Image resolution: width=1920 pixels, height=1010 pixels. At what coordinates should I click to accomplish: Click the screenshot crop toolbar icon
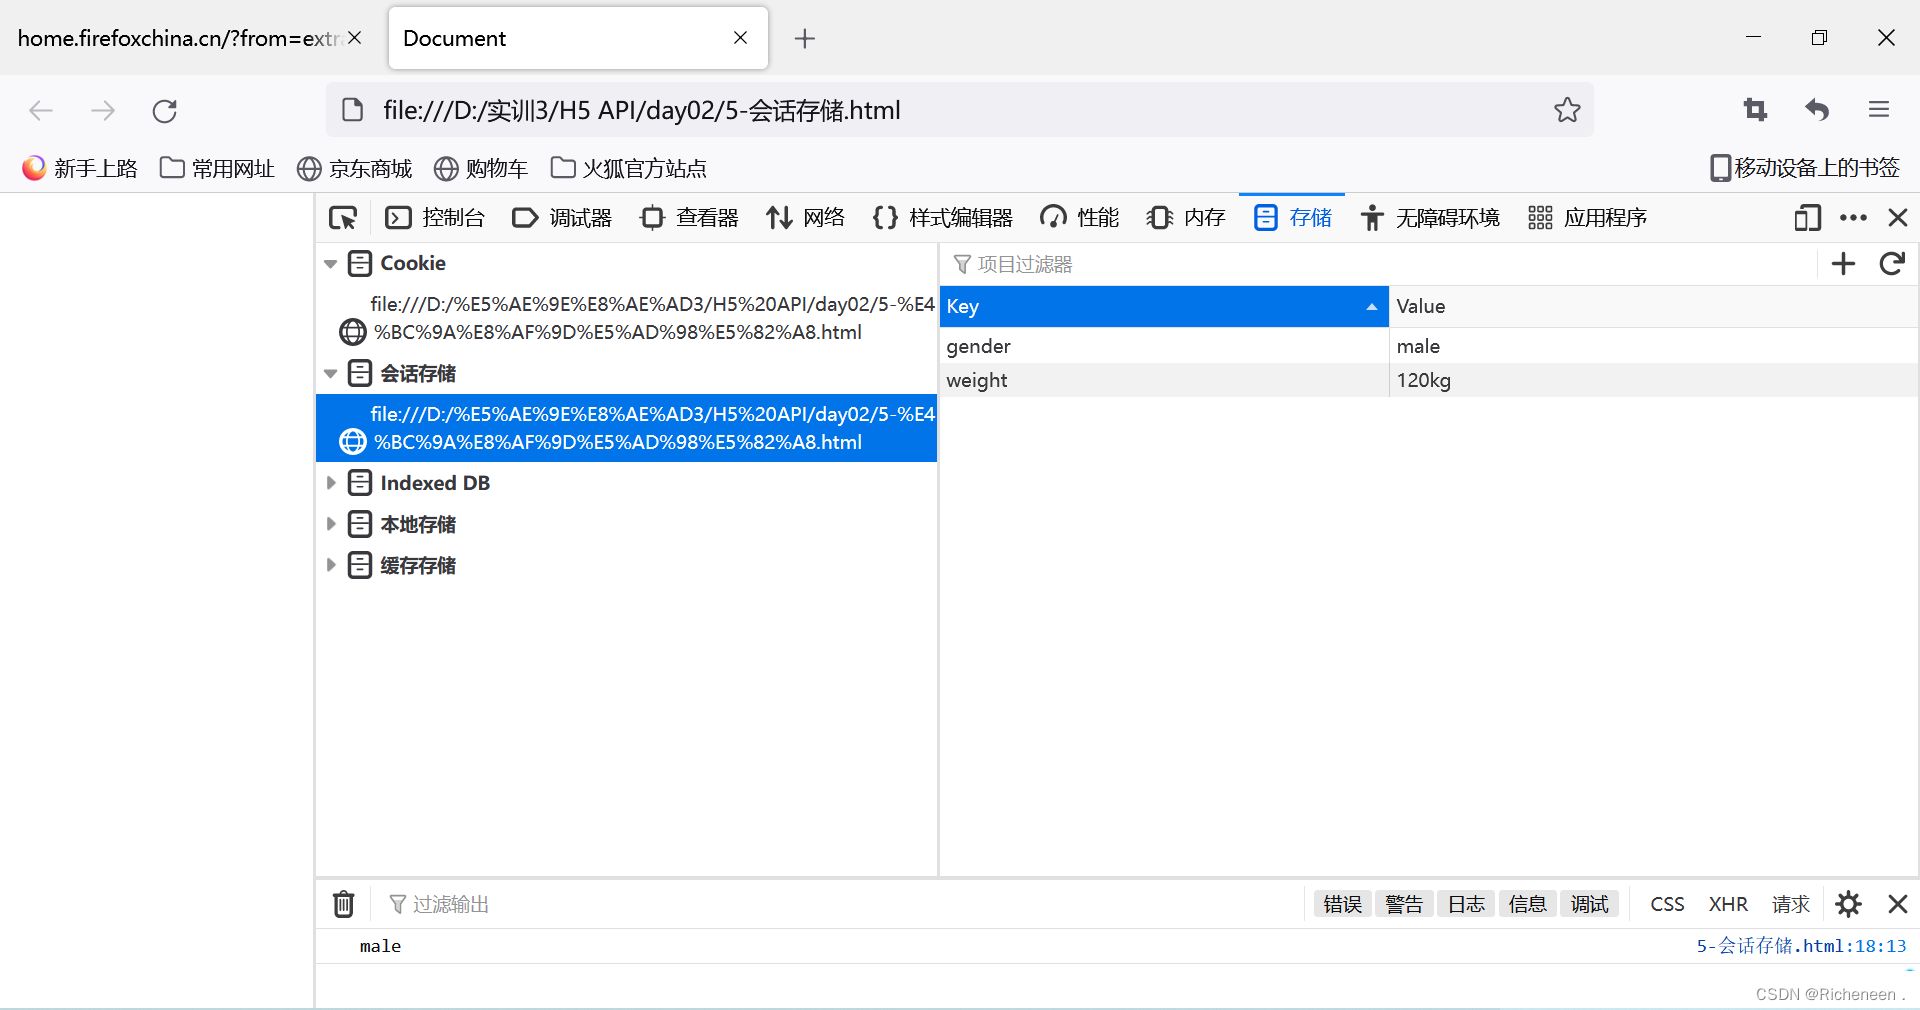[1755, 110]
